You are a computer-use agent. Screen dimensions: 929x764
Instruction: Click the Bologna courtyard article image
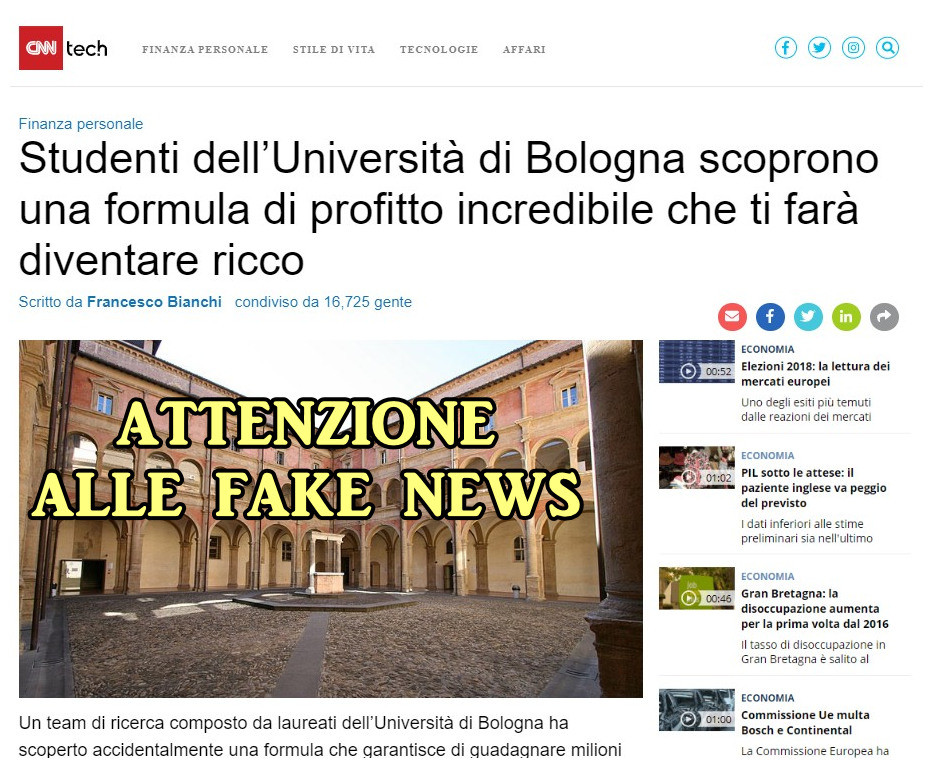pyautogui.click(x=331, y=519)
